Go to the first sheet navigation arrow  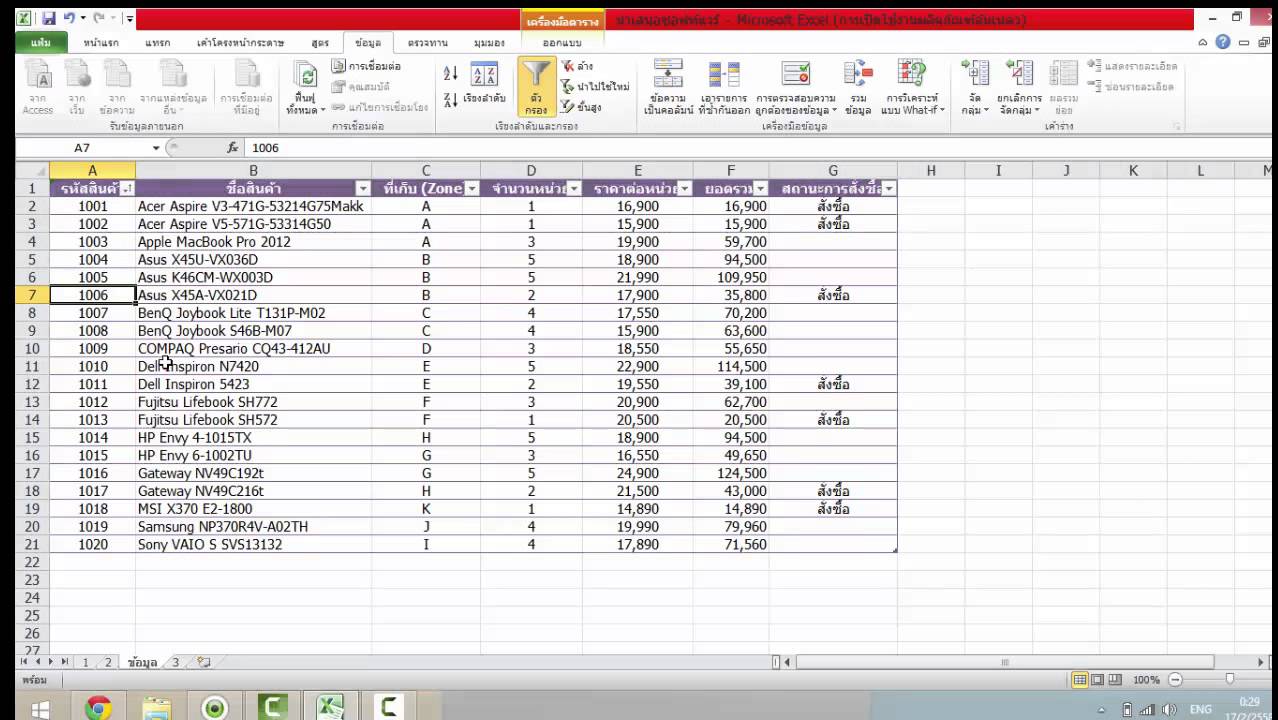click(24, 662)
